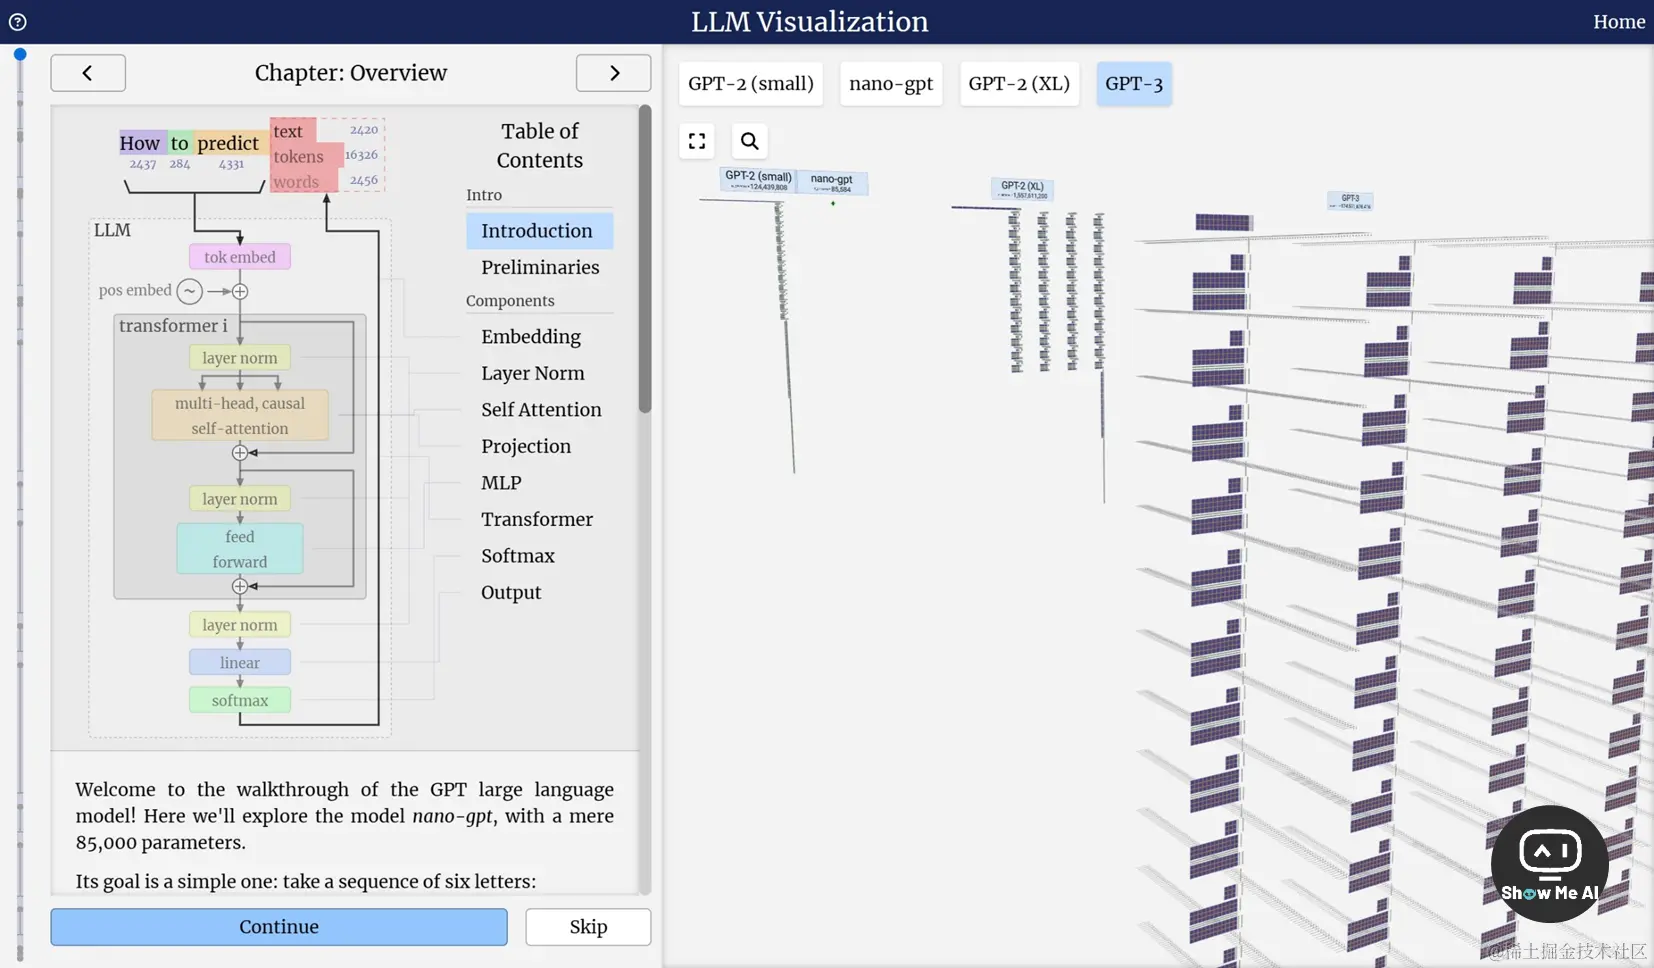The image size is (1654, 968).
Task: Open Introduction in table of contents
Action: [539, 231]
